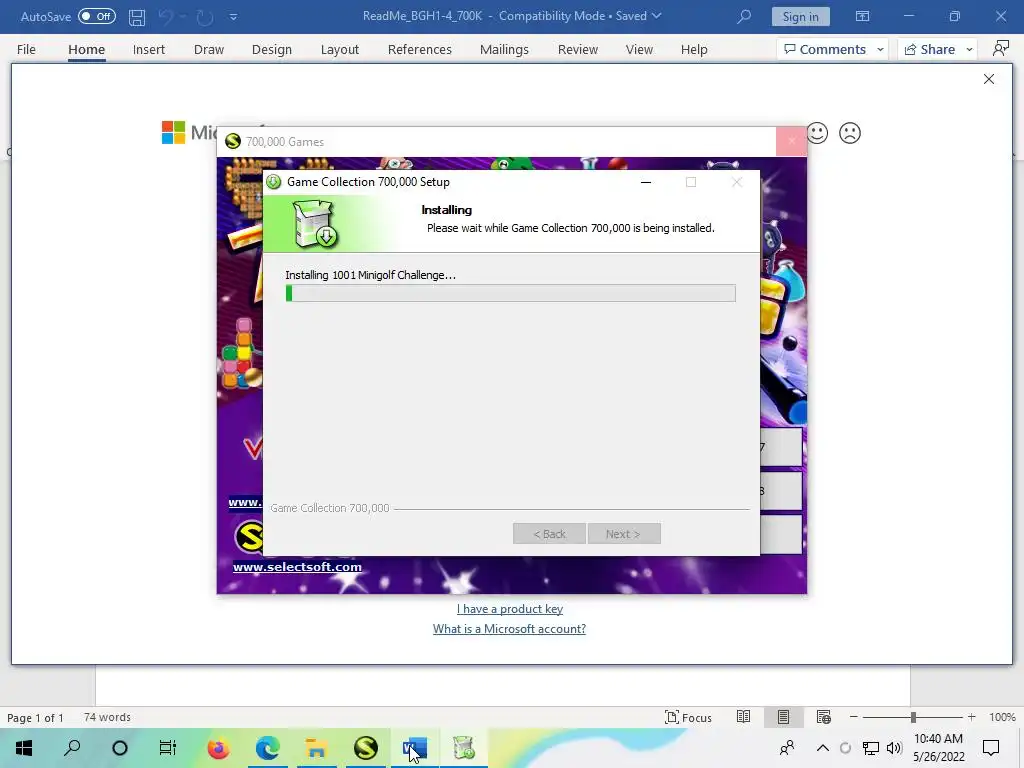The image size is (1024, 768).
Task: Open the volume control
Action: [894, 748]
